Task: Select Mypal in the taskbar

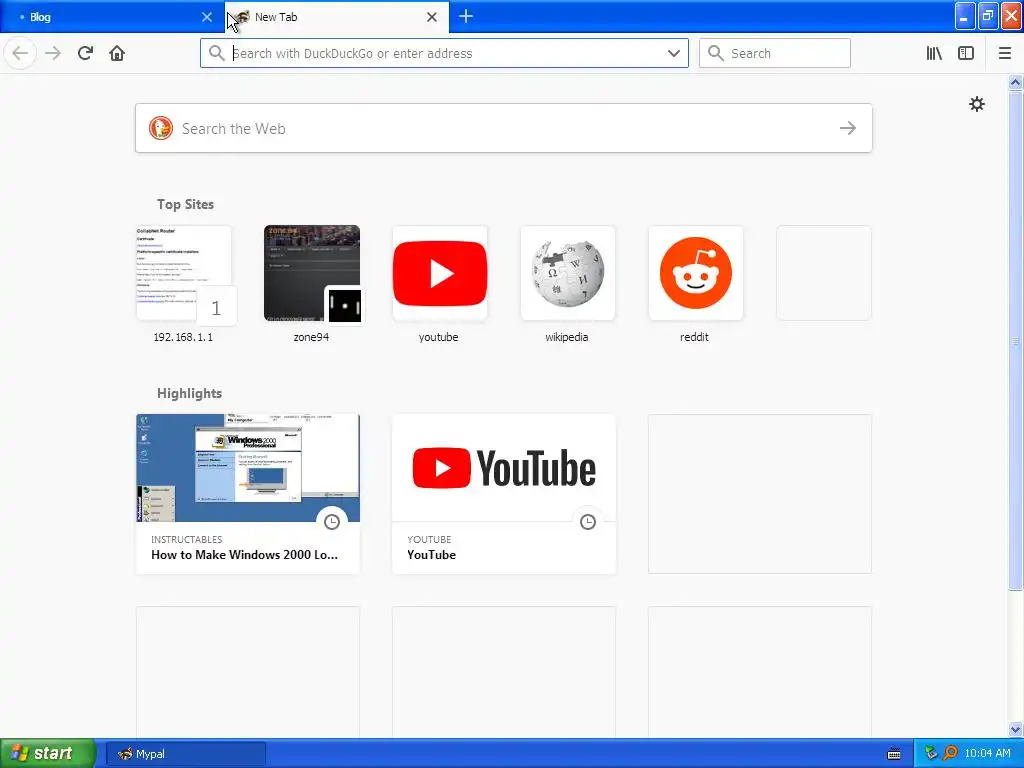Action: pyautogui.click(x=186, y=754)
